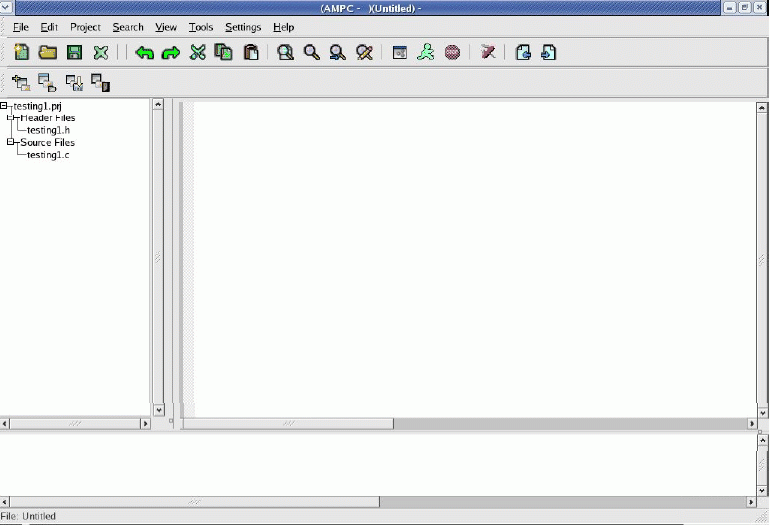
Task: Select the Source Files folder label
Action: click(48, 142)
